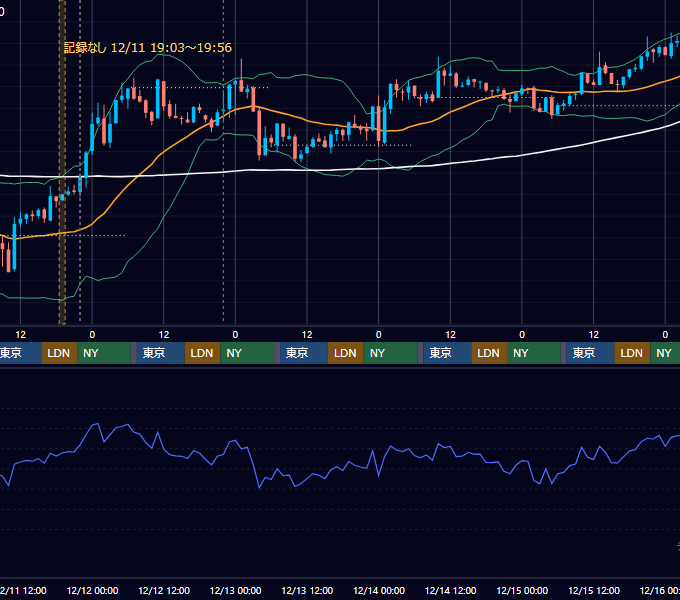The width and height of the screenshot is (680, 600).
Task: Click the LDN session block on 12/14
Action: pos(489,353)
